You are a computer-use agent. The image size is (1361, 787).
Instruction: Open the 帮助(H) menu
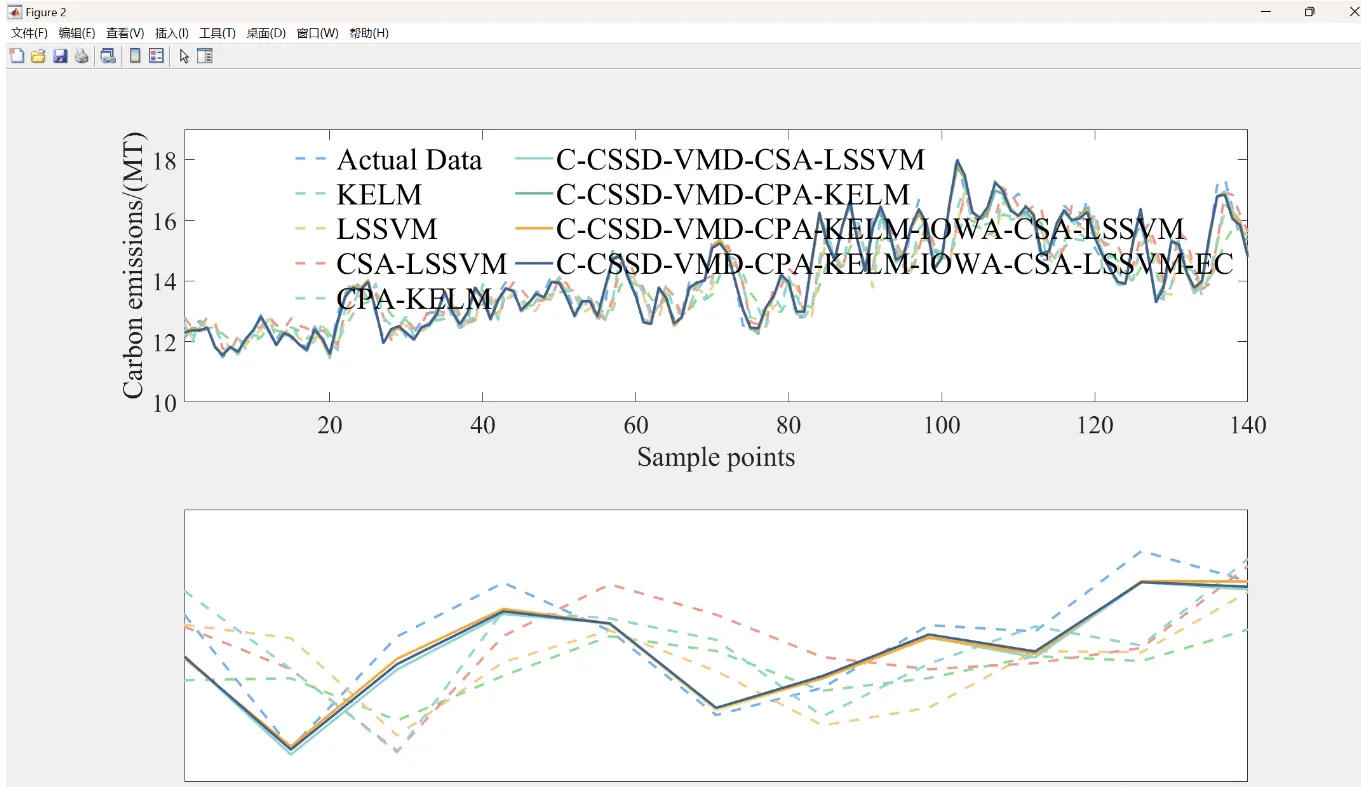369,33
